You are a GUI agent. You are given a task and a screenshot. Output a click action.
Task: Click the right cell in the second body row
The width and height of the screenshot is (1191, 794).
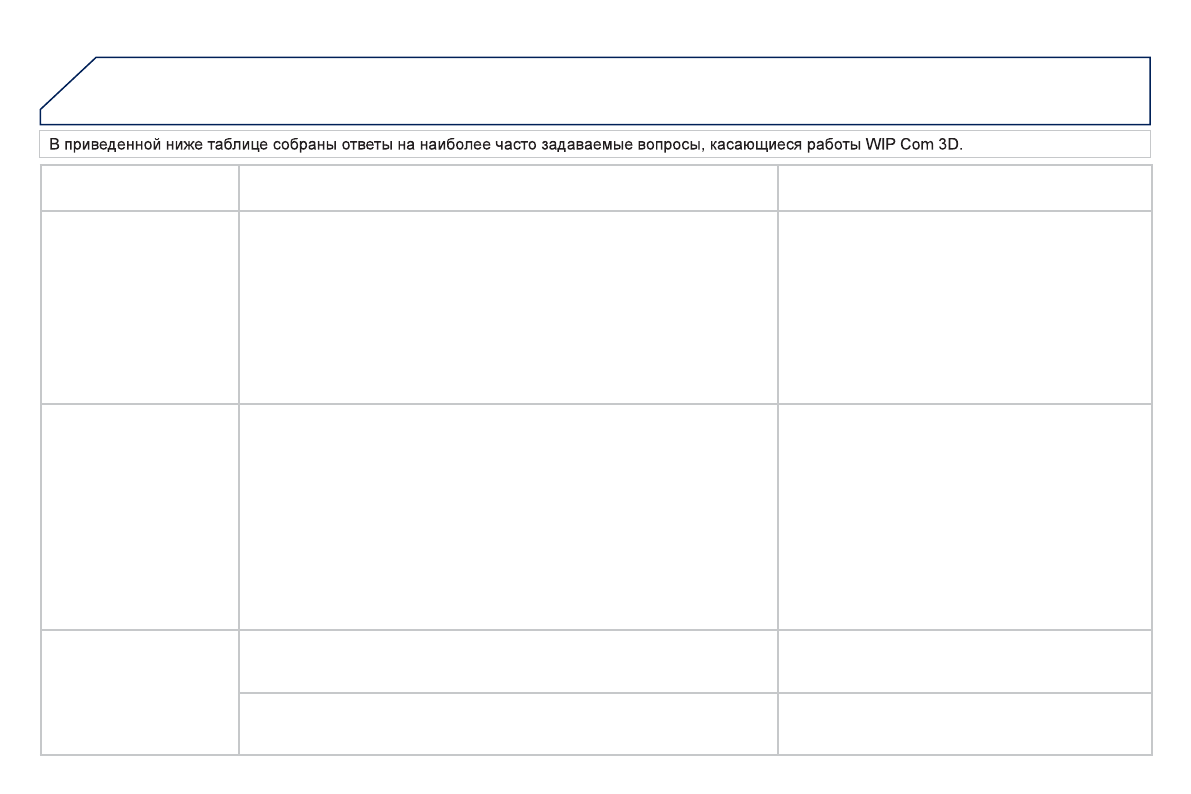(x=964, y=516)
